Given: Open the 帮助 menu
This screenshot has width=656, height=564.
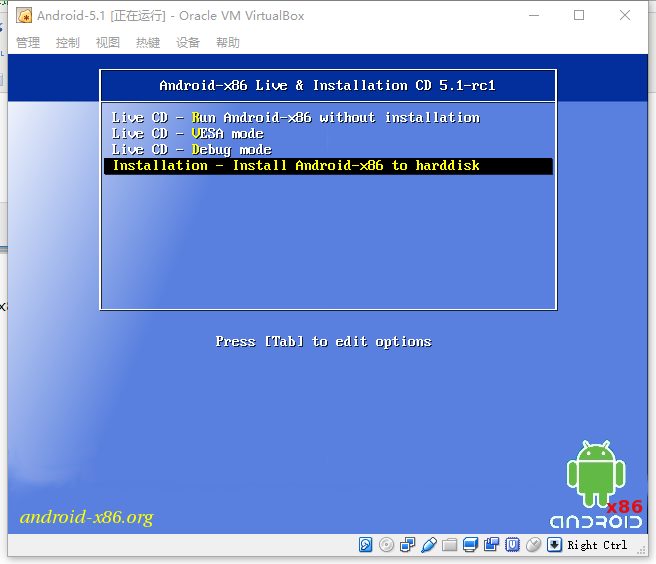Looking at the screenshot, I should [228, 42].
